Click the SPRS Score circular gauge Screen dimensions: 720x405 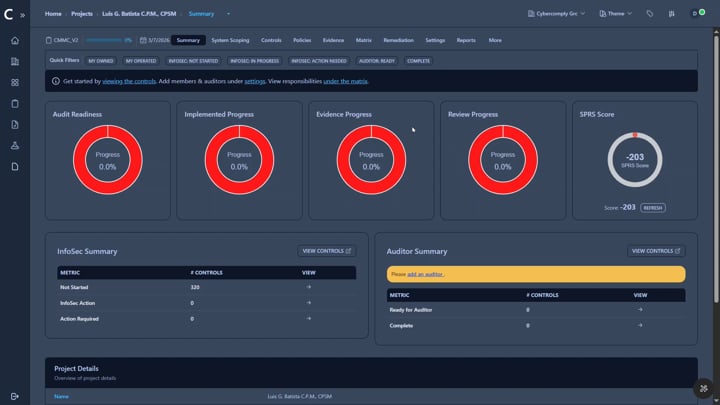point(634,159)
